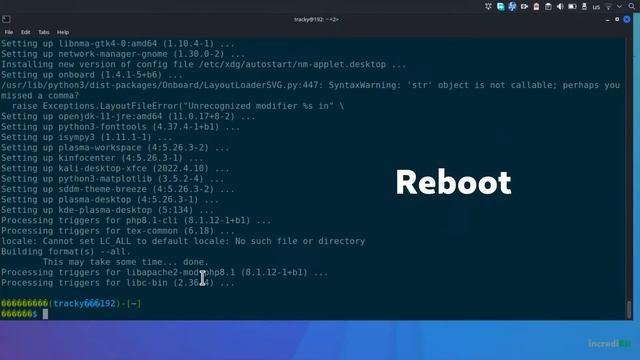Click the teal monitor icon in the system tray

(x=500, y=7)
